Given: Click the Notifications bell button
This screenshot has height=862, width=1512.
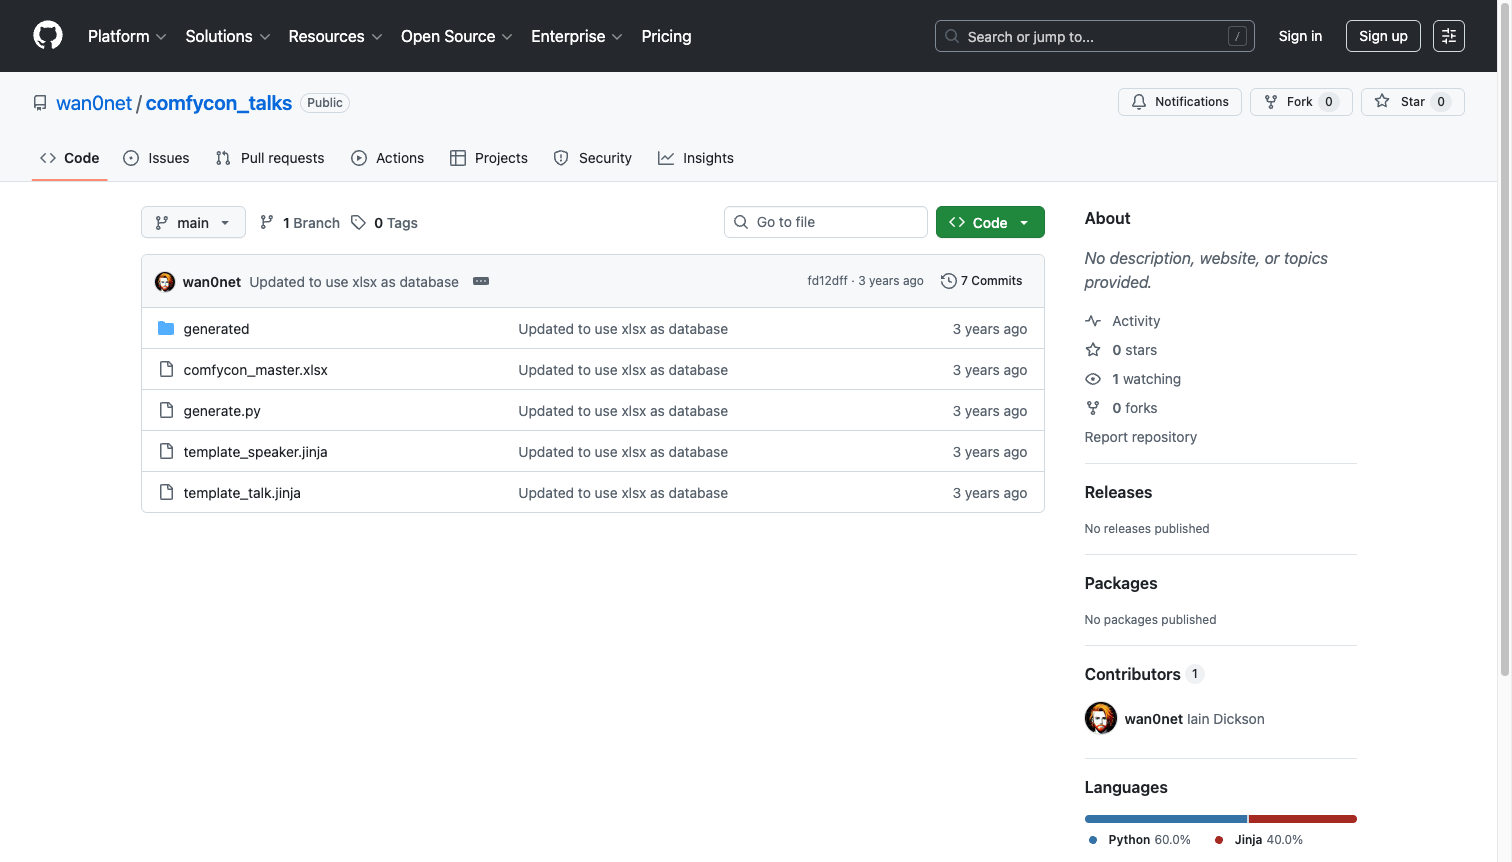Looking at the screenshot, I should point(1179,102).
